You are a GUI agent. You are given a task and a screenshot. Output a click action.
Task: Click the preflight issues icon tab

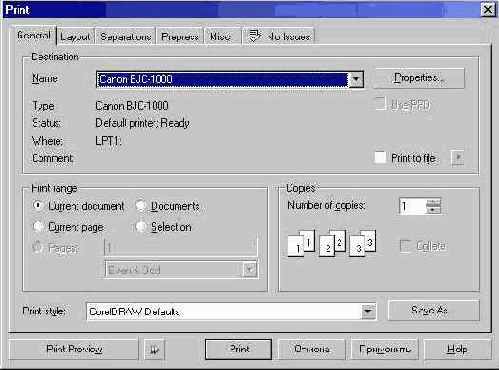point(279,36)
